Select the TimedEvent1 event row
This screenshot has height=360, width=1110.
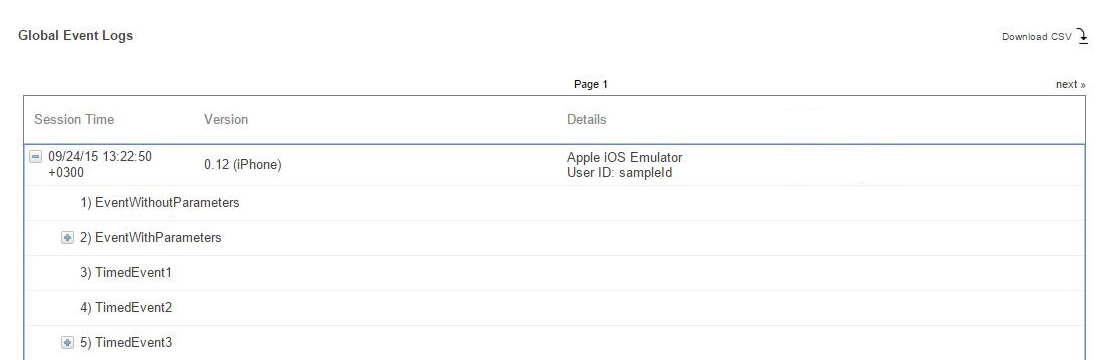pyautogui.click(x=554, y=273)
